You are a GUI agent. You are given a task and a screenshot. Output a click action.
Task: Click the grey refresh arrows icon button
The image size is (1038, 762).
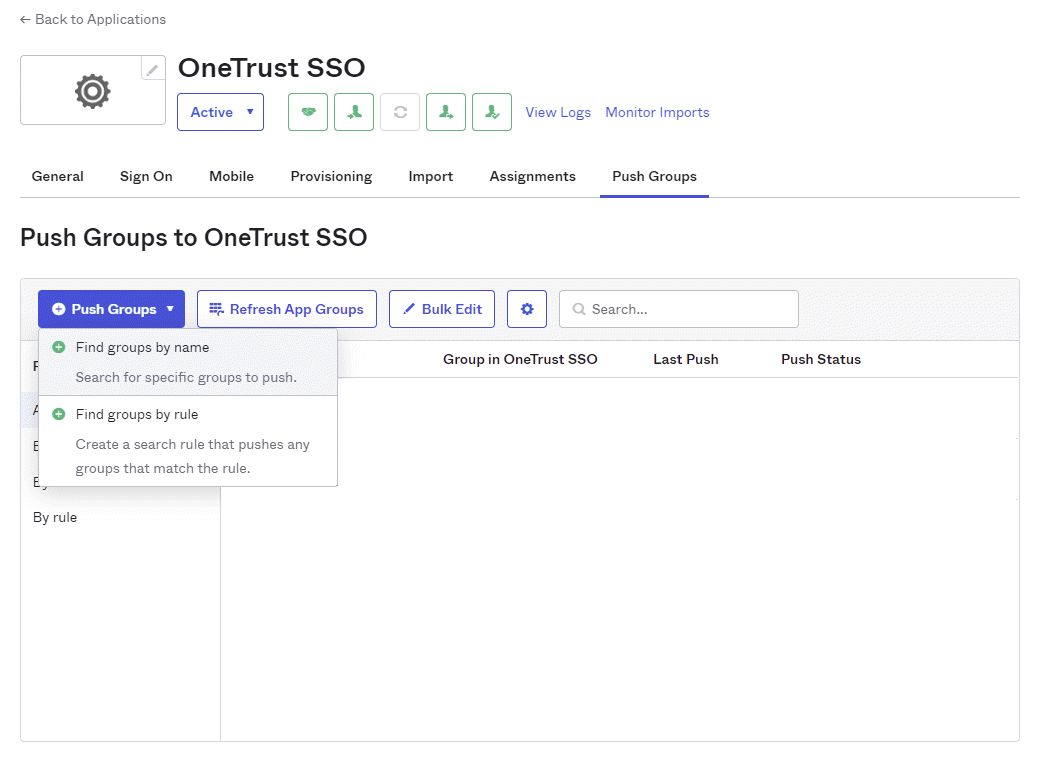400,112
